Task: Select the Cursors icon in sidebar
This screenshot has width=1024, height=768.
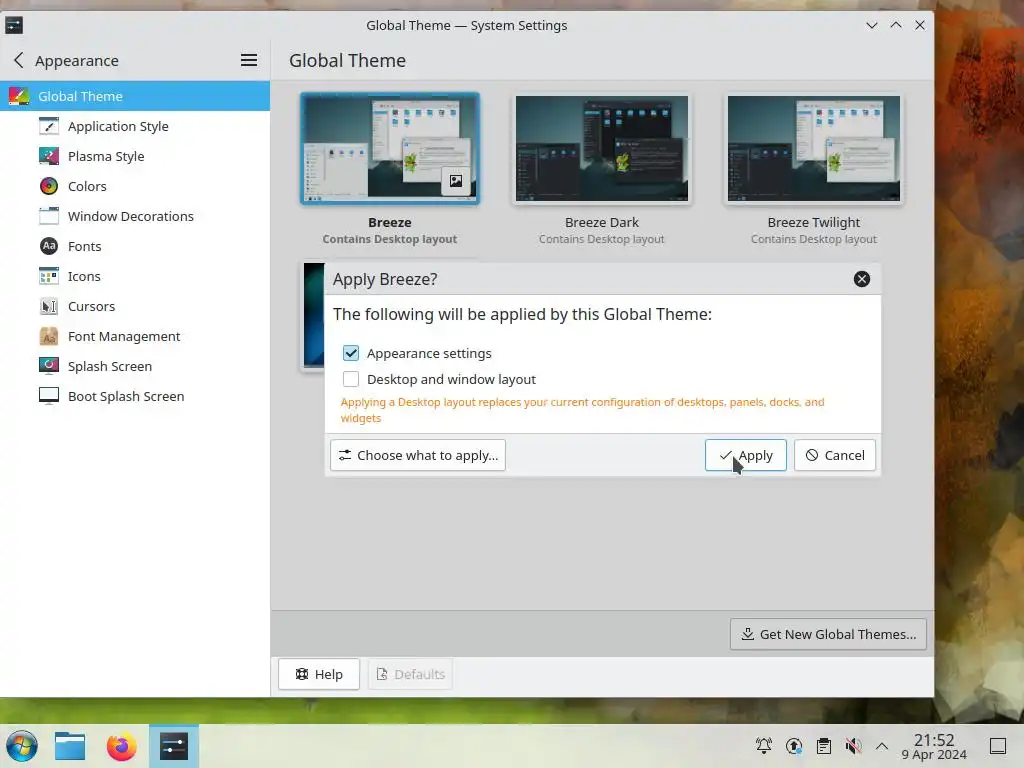Action: point(49,306)
